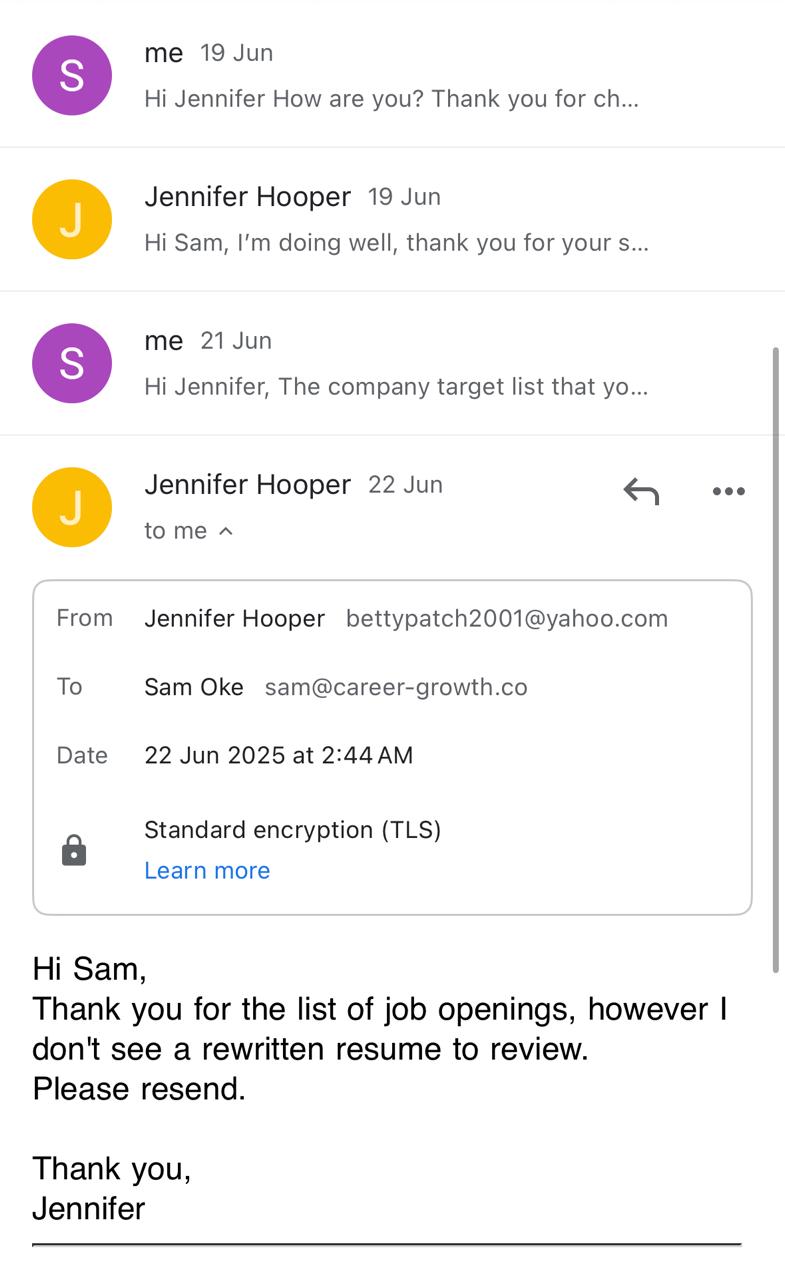
Task: Click the vertical scrollbar on the right
Action: (x=776, y=660)
